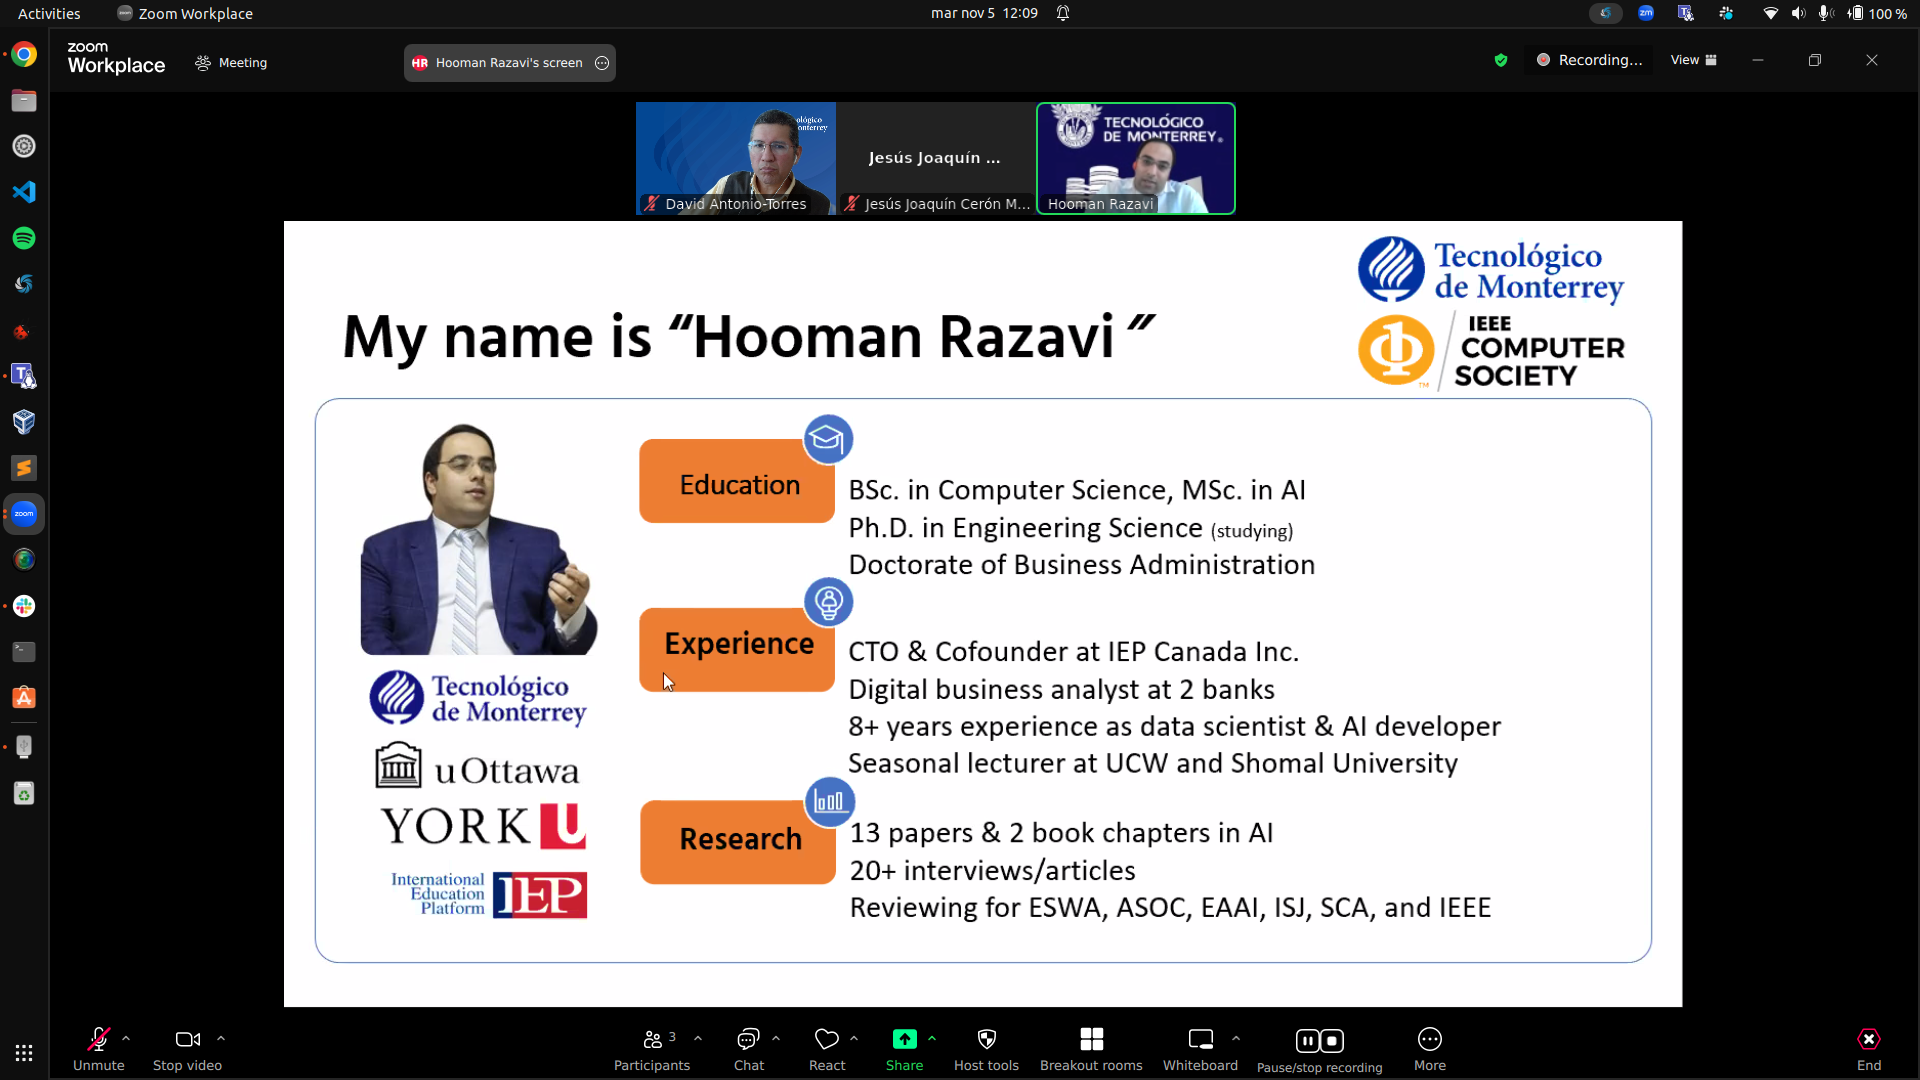Open More options in Zoom toolbar
Image resolution: width=1920 pixels, height=1080 pixels.
tap(1430, 1049)
